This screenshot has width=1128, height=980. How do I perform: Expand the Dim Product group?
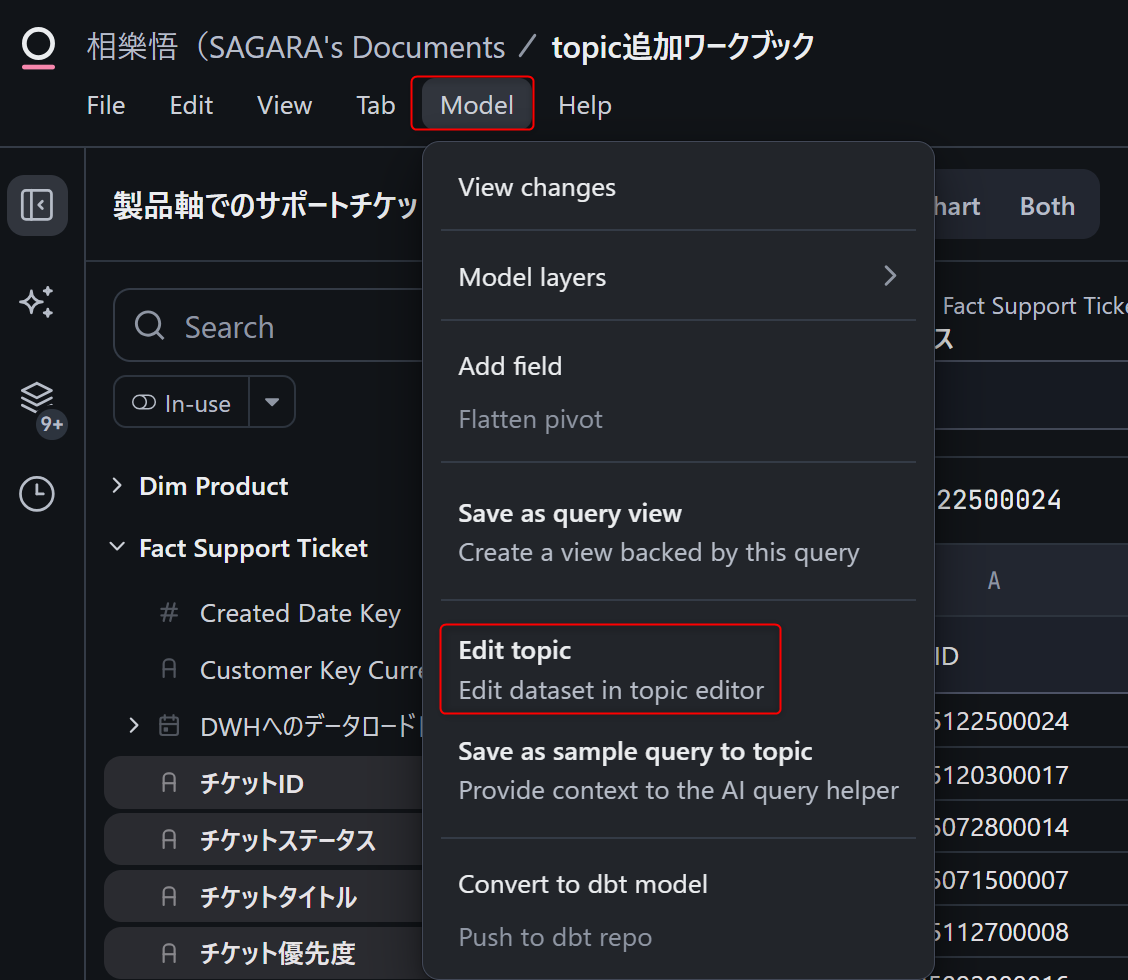[x=118, y=486]
